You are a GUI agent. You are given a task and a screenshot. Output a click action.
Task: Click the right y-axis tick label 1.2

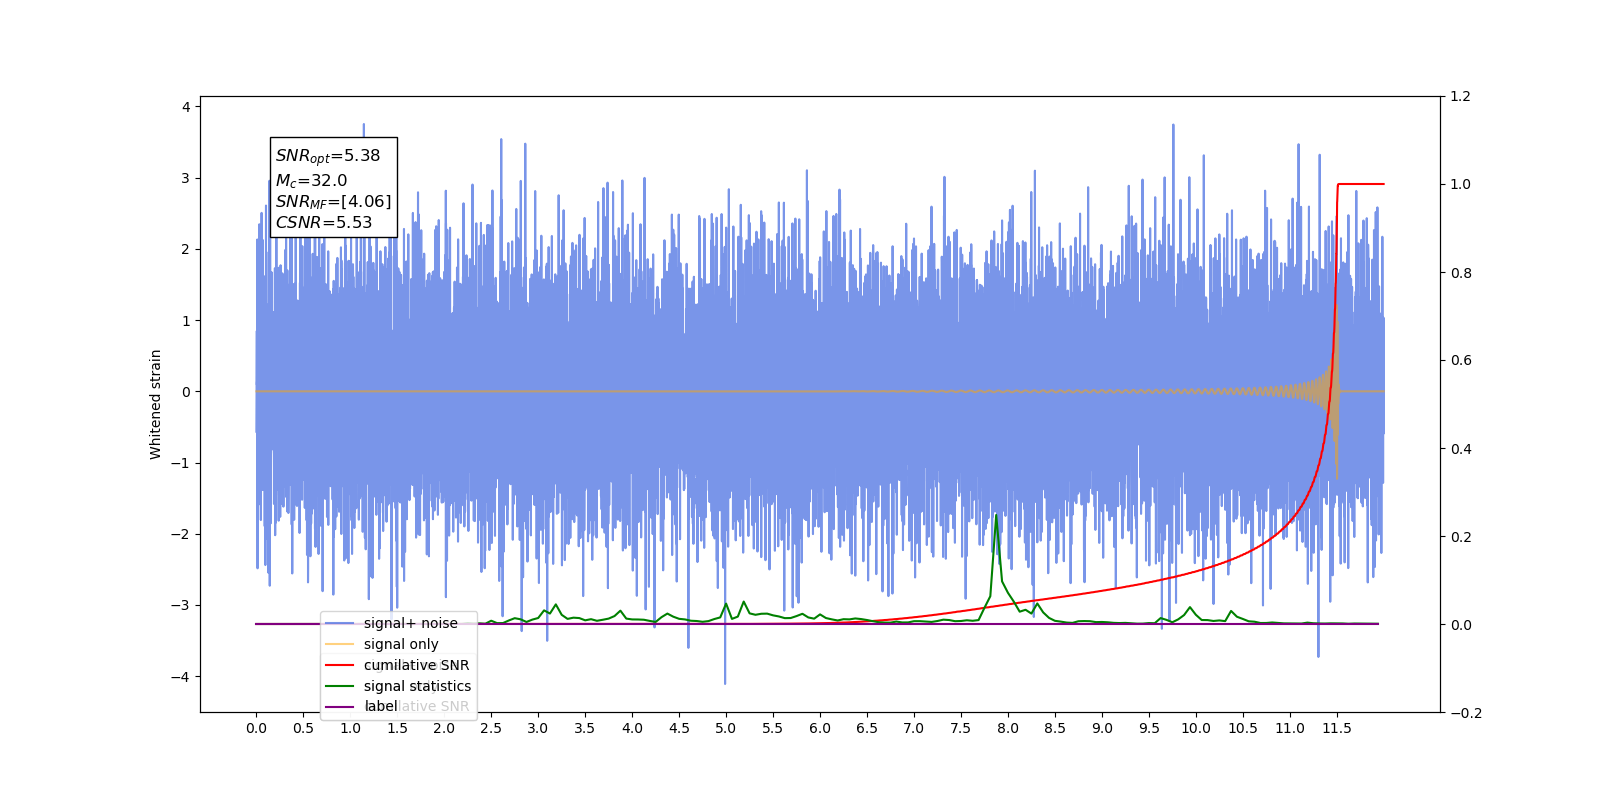[1461, 97]
